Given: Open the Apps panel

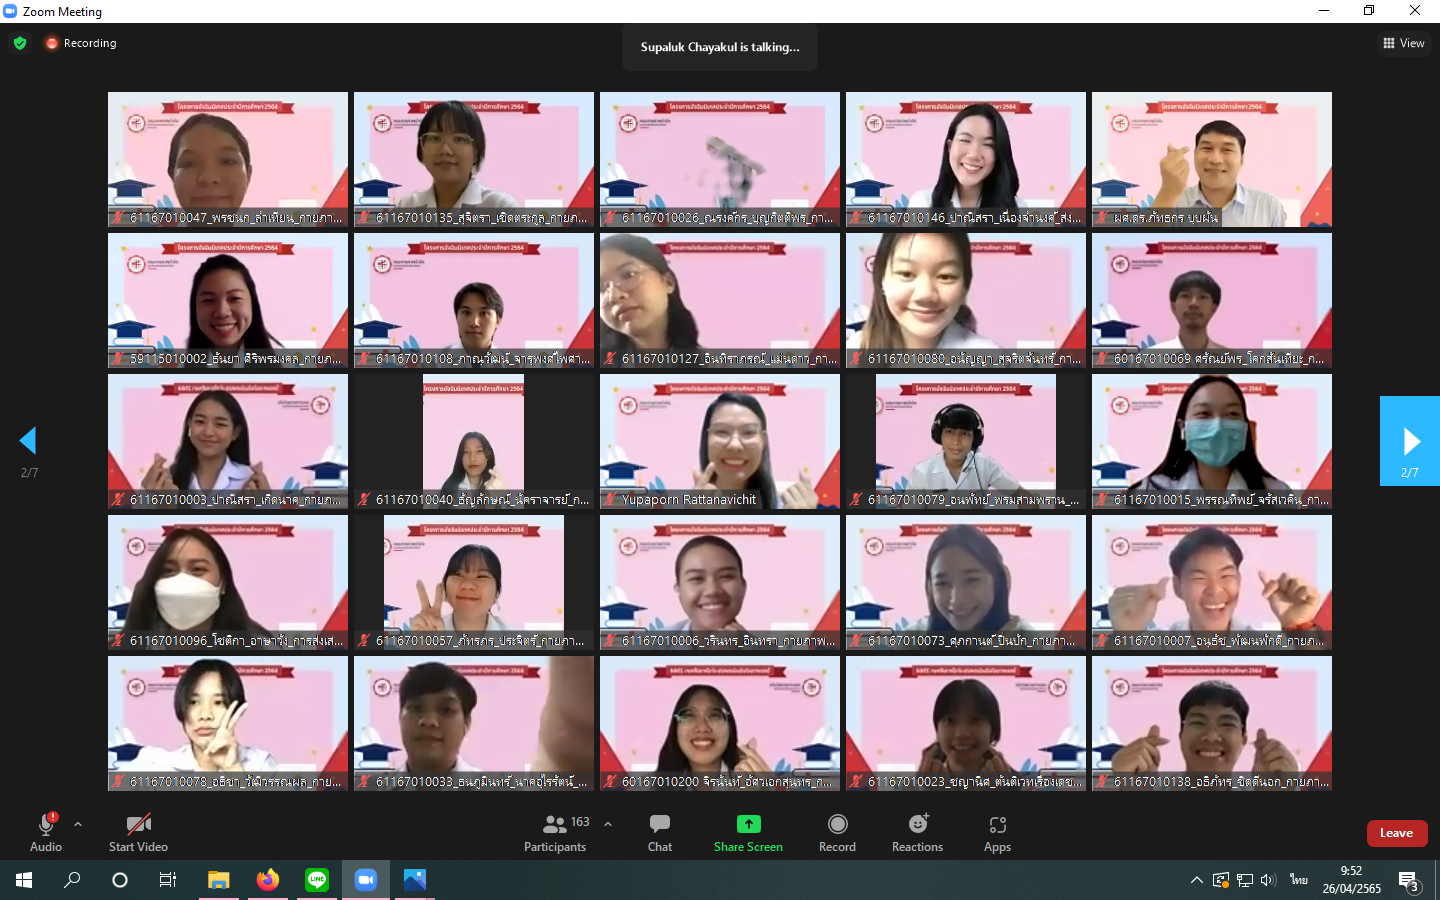Looking at the screenshot, I should [x=997, y=832].
